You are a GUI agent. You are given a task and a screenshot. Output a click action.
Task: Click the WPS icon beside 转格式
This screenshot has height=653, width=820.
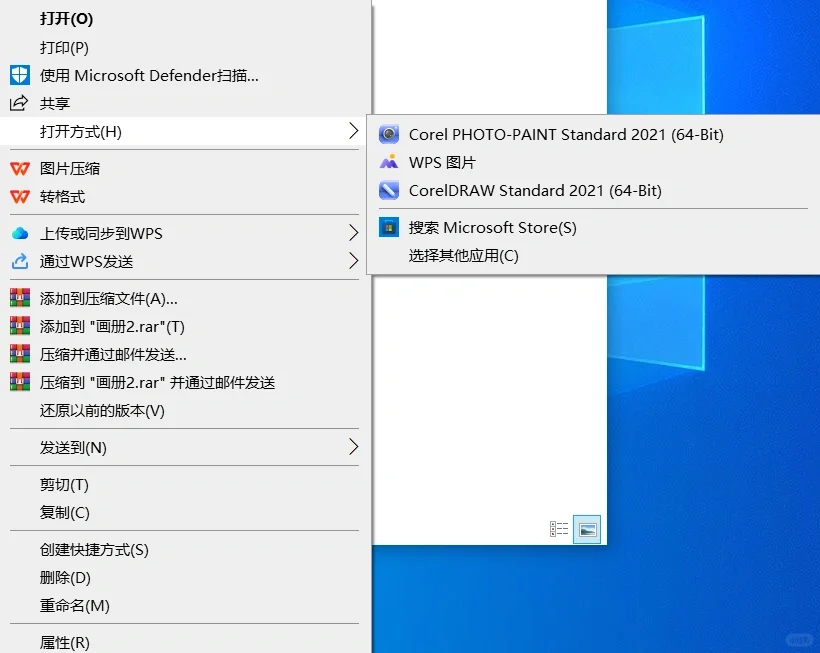click(20, 197)
